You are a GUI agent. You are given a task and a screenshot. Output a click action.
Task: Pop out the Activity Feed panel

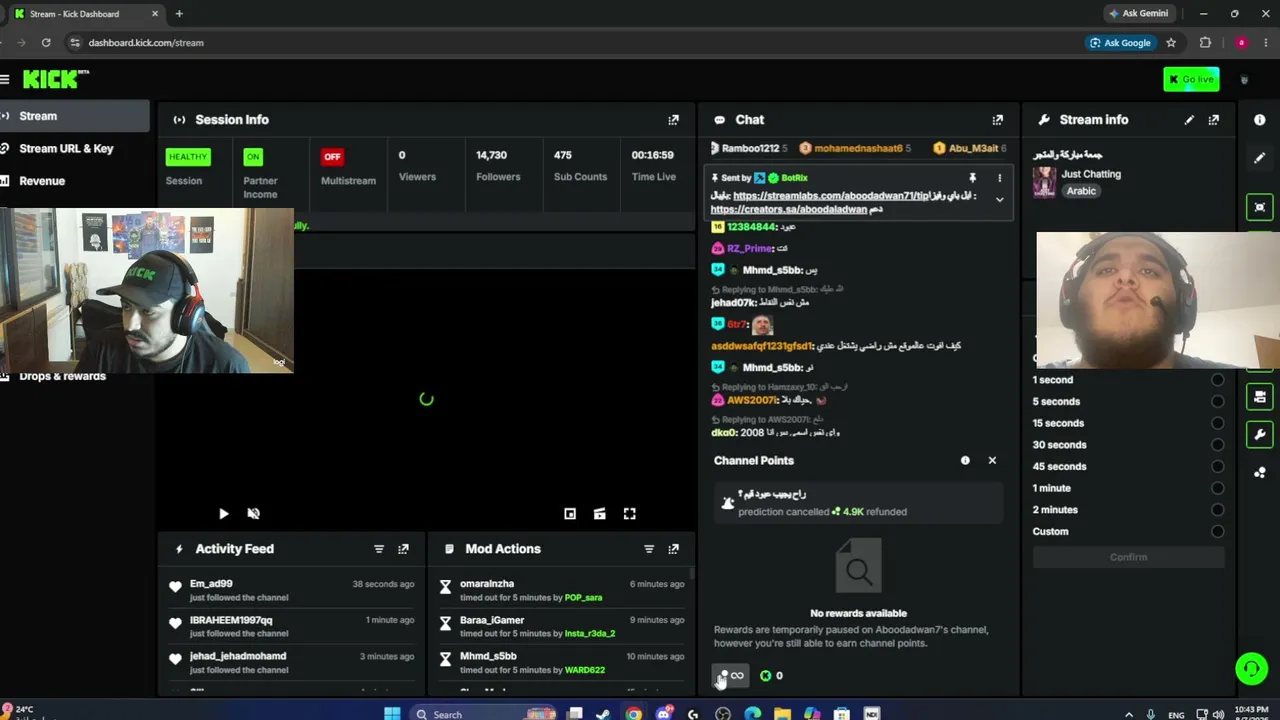tap(403, 549)
